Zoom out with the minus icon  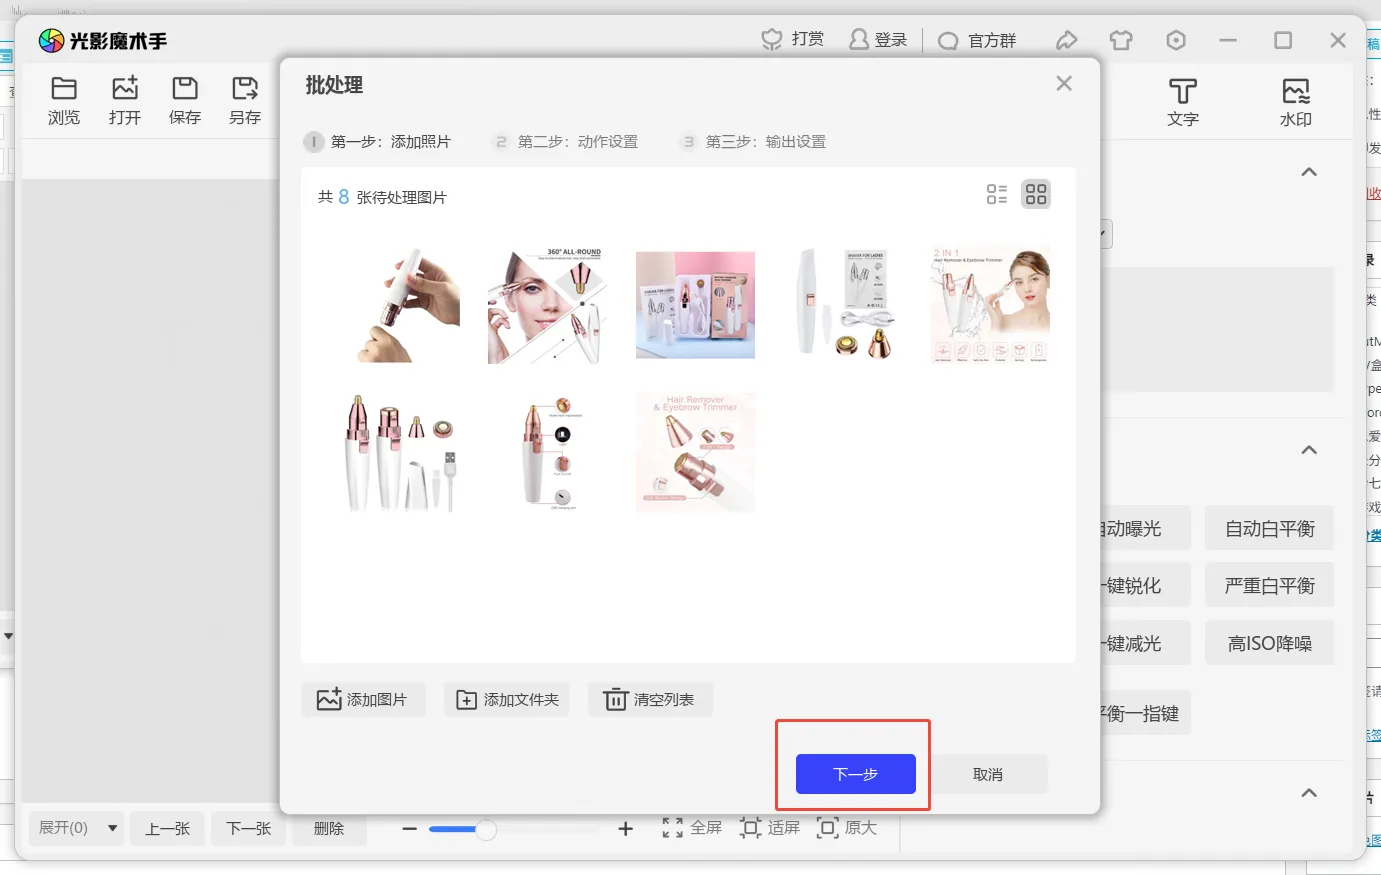pyautogui.click(x=409, y=829)
